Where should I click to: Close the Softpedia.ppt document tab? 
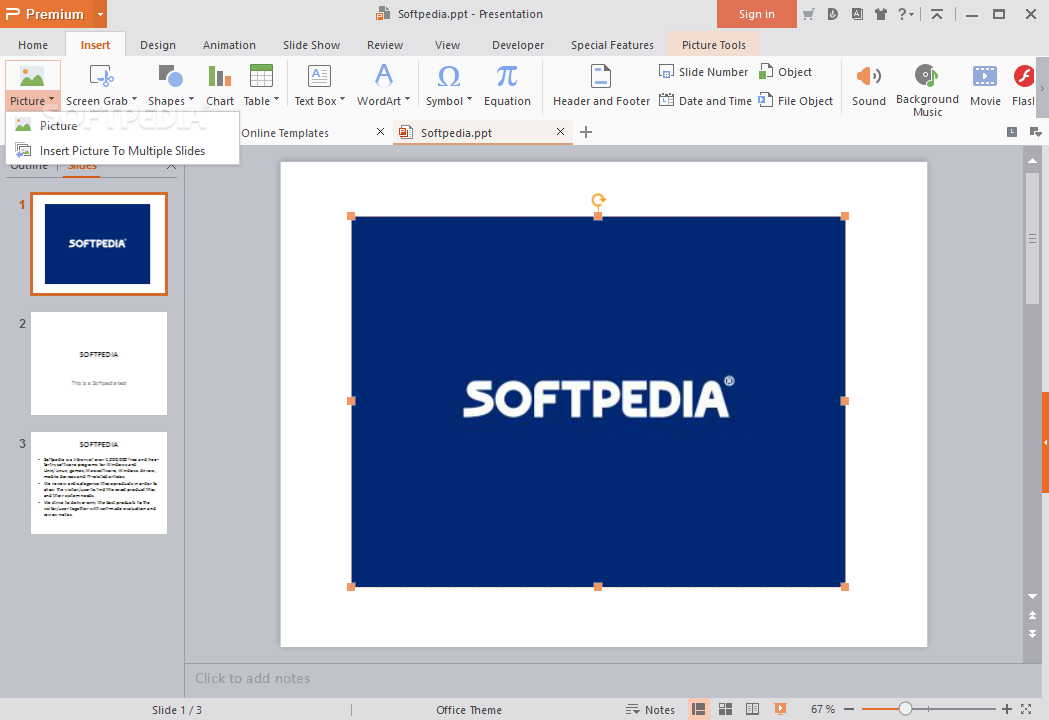[x=561, y=132]
